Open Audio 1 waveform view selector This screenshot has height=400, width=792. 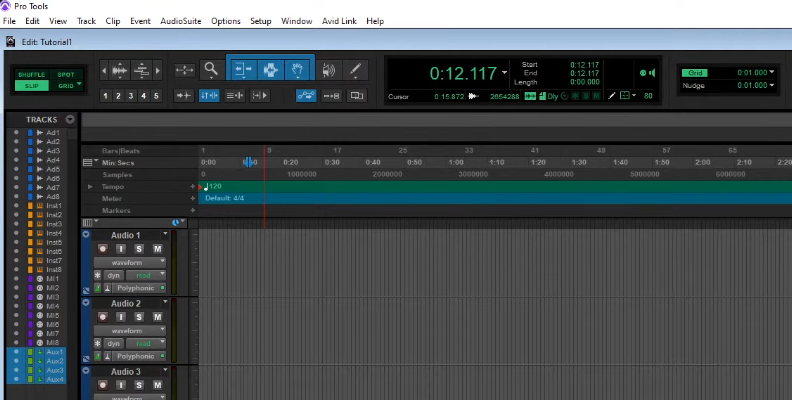[127, 262]
